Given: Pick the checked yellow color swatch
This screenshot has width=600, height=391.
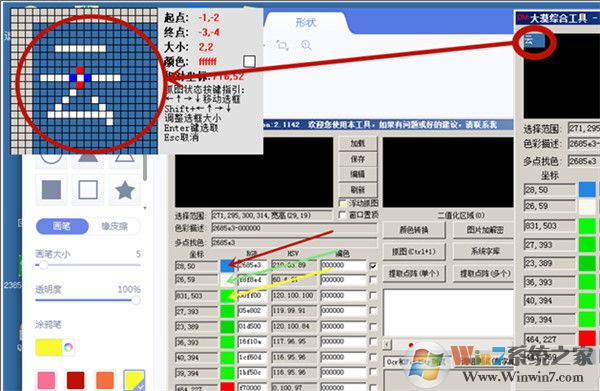Looking at the screenshot, I should pos(134,381).
